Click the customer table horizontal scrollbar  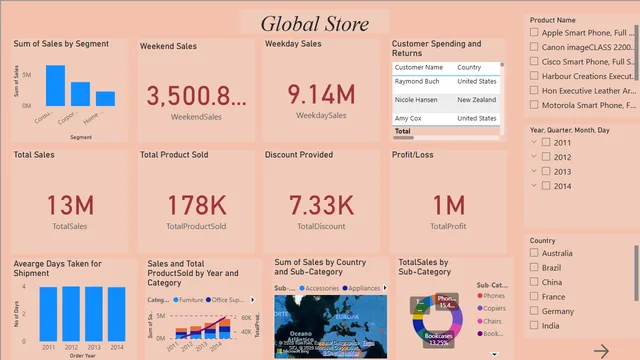coord(404,138)
